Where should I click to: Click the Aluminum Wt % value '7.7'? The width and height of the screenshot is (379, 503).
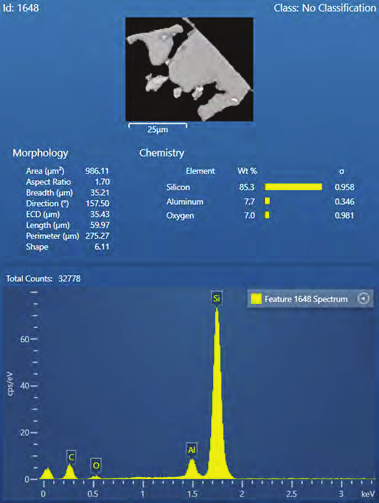click(249, 201)
